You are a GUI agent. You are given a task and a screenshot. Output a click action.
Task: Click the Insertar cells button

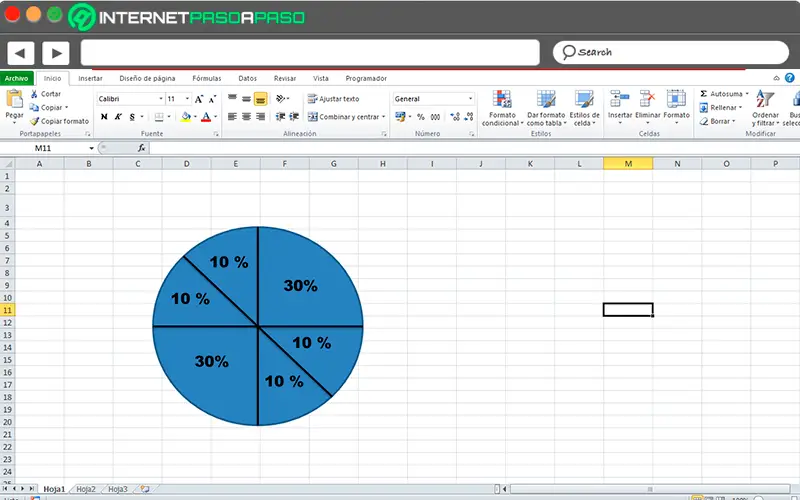[x=620, y=108]
